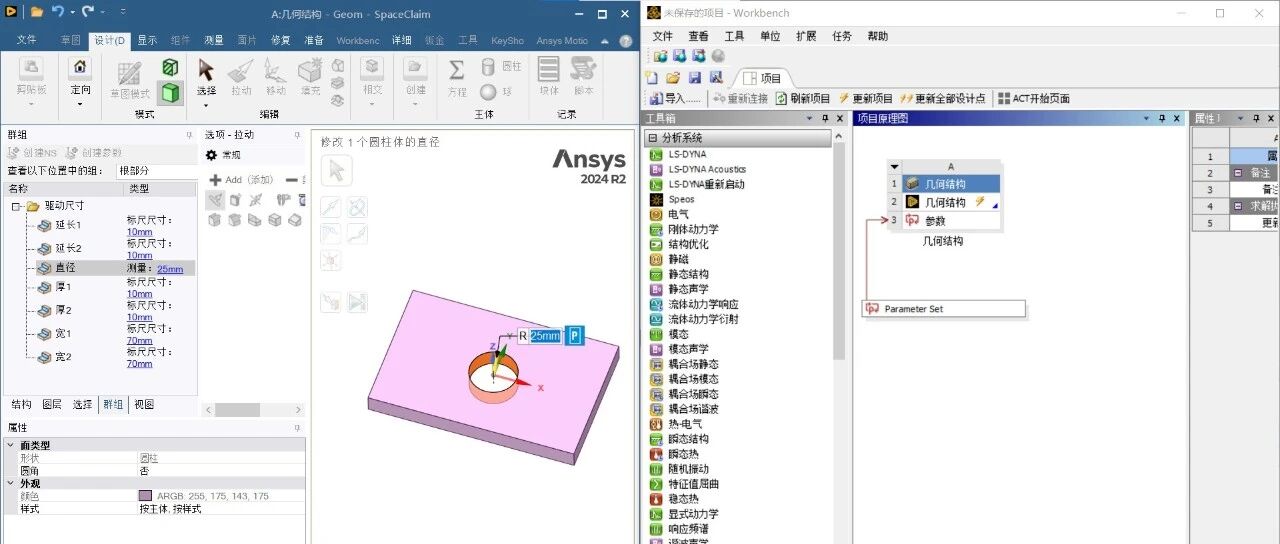Open the SpaceClaim 文件 menu
Screen dimensions: 1280x544
click(26, 40)
